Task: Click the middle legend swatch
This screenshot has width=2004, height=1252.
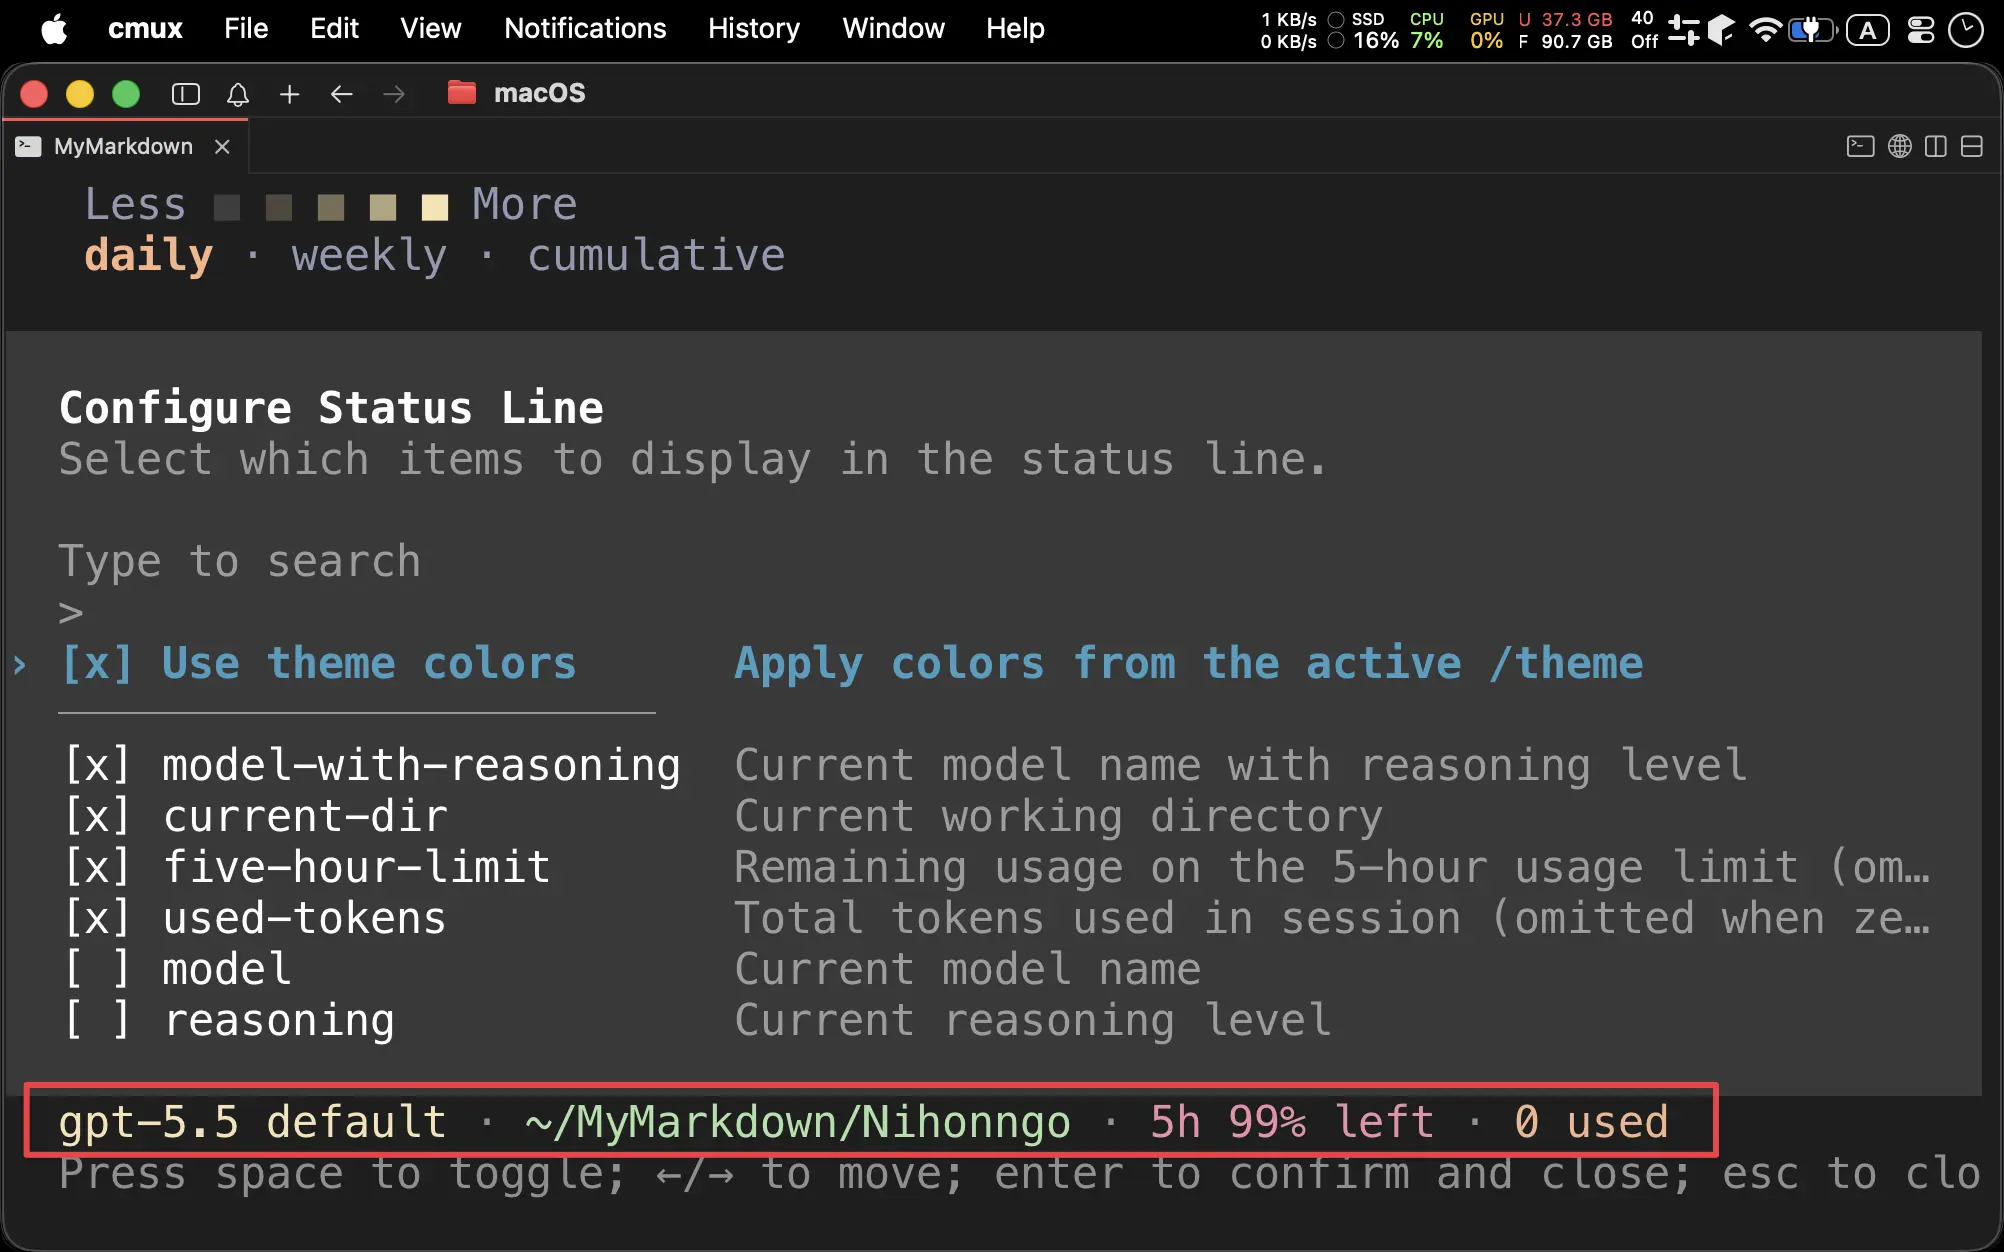Action: pos(331,207)
